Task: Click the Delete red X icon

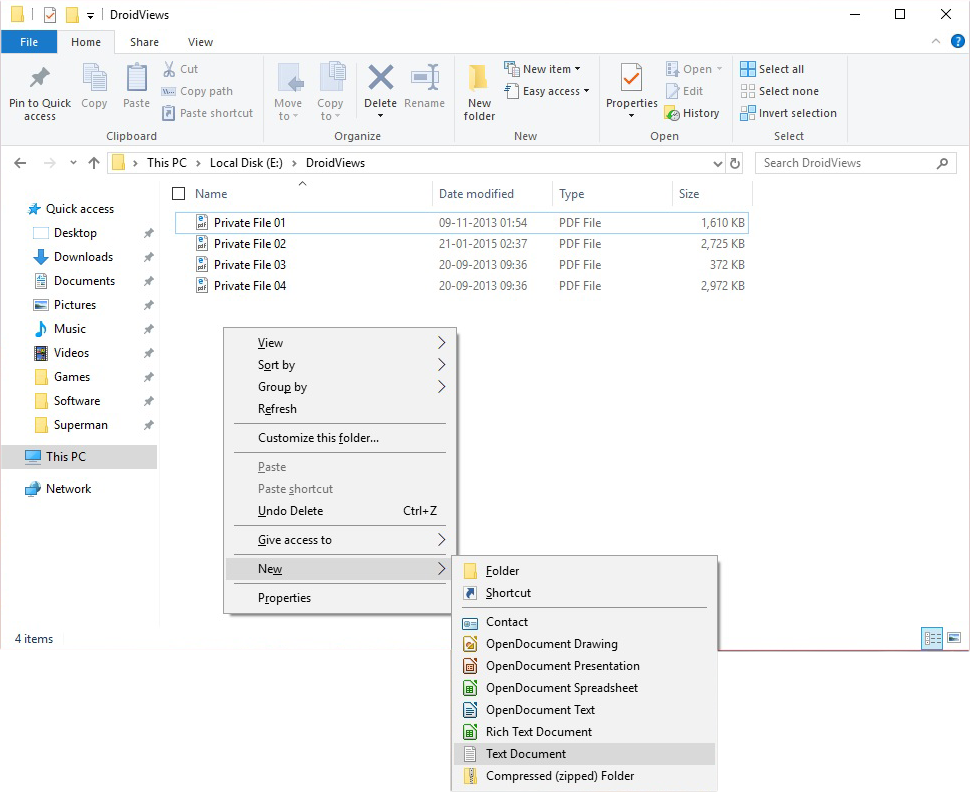Action: click(380, 78)
